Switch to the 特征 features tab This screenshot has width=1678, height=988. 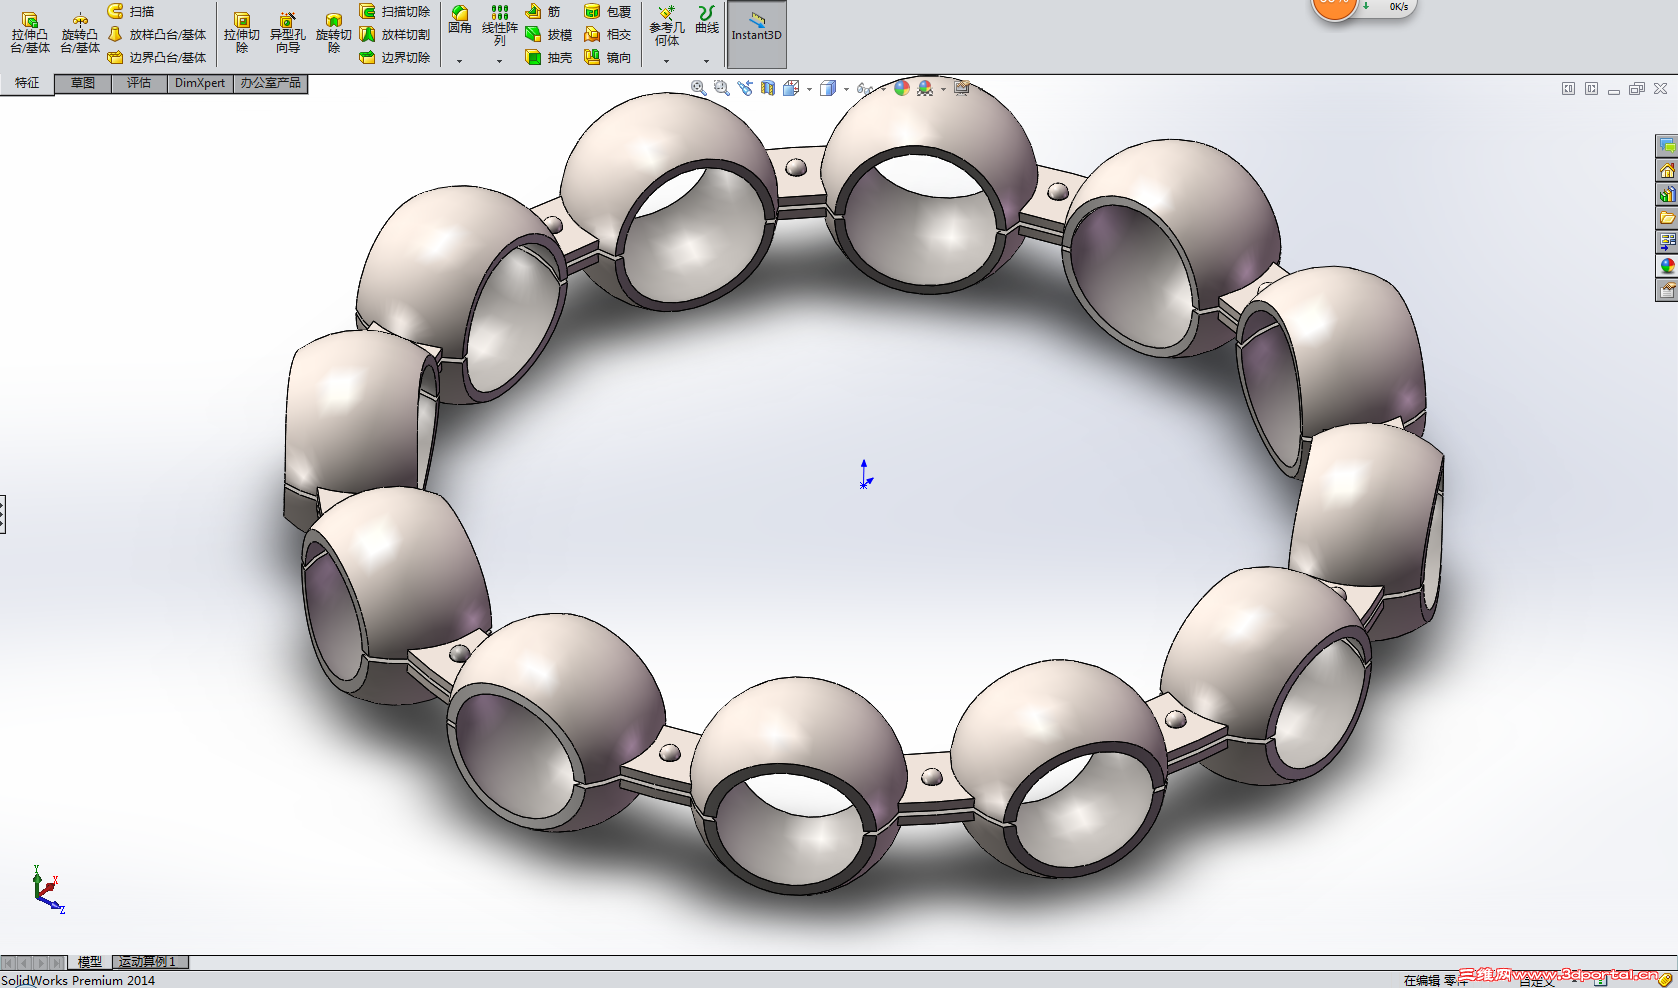pos(27,83)
